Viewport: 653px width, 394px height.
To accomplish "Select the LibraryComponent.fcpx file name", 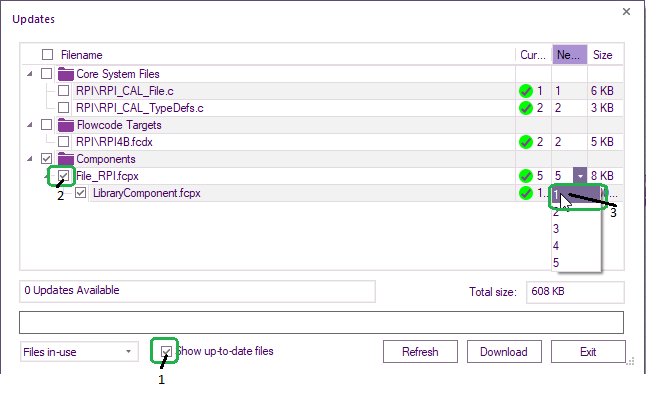I will pos(147,193).
